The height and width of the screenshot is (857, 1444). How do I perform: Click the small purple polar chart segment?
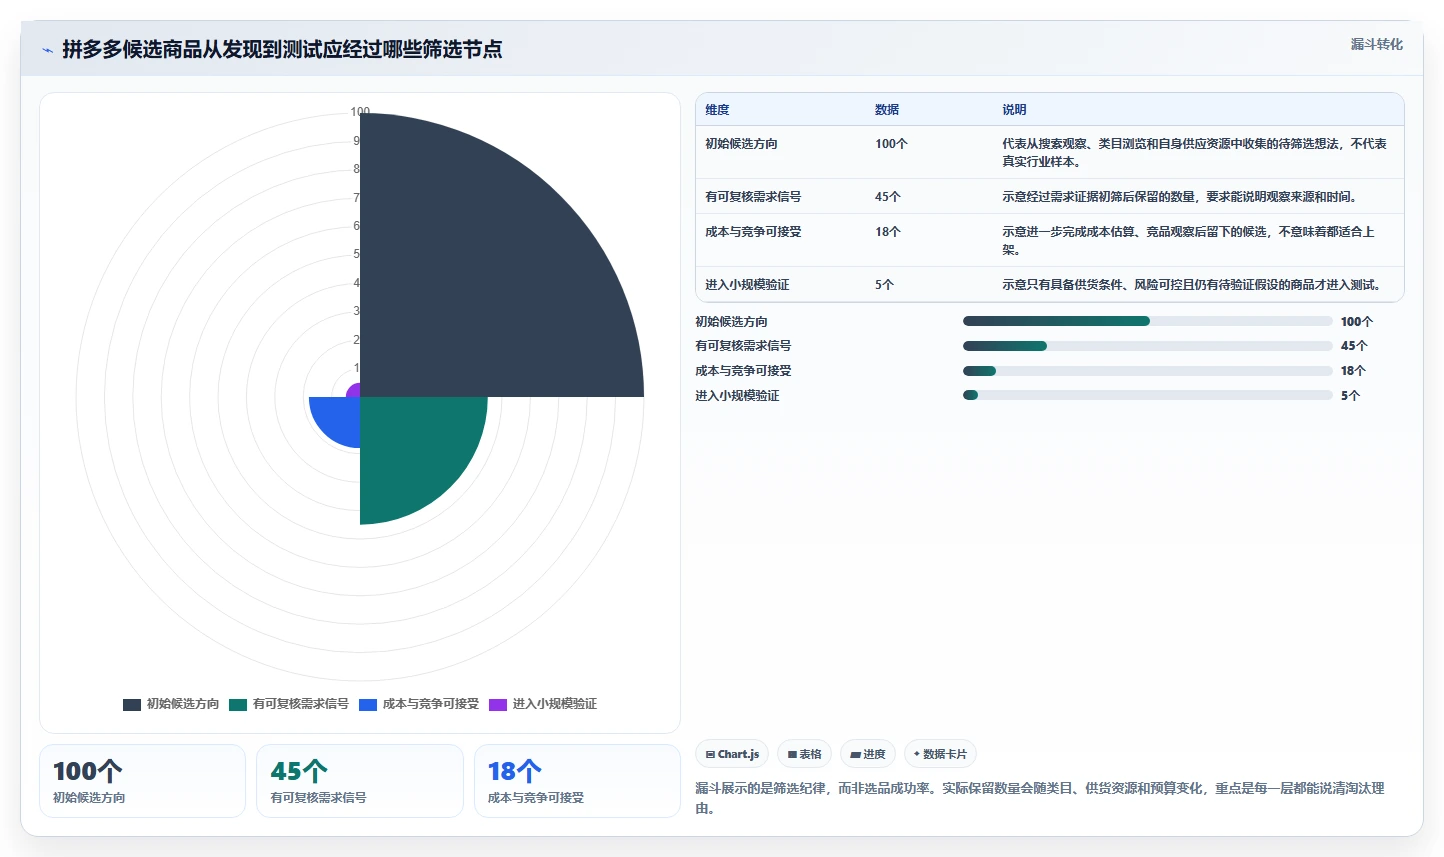tap(354, 391)
